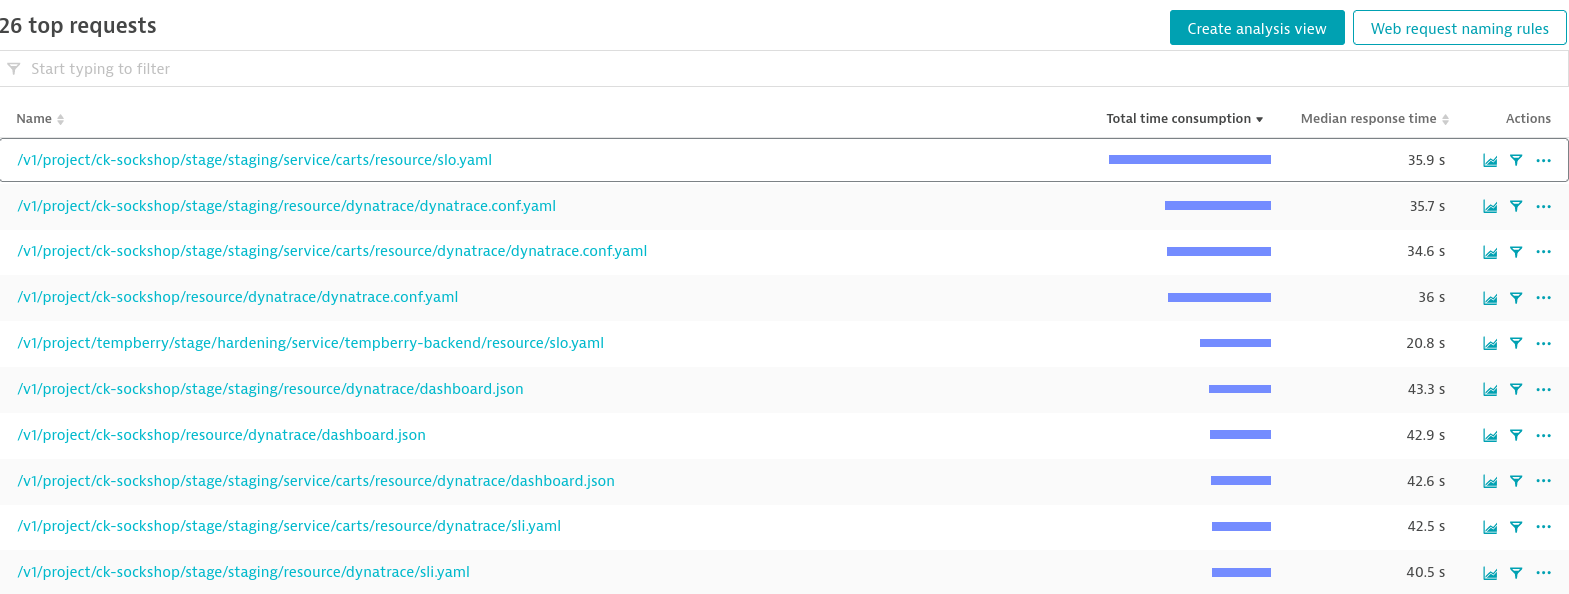Focus the Start typing to filter field

click(784, 69)
